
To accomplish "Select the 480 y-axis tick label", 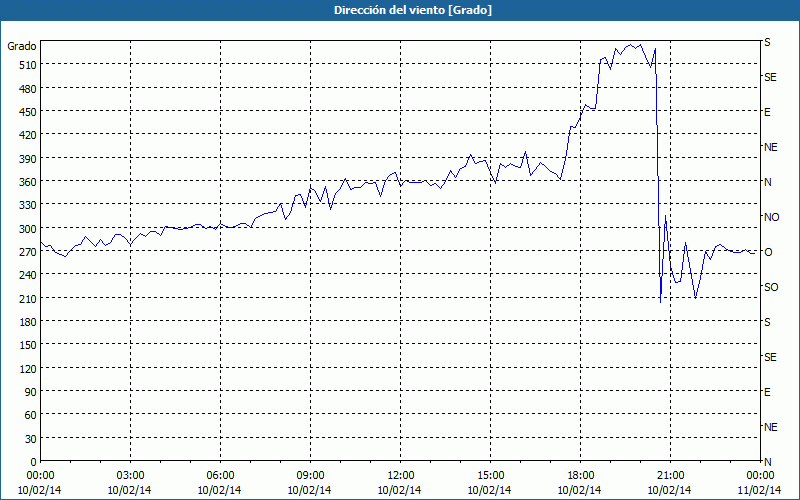I will pyautogui.click(x=27, y=89).
